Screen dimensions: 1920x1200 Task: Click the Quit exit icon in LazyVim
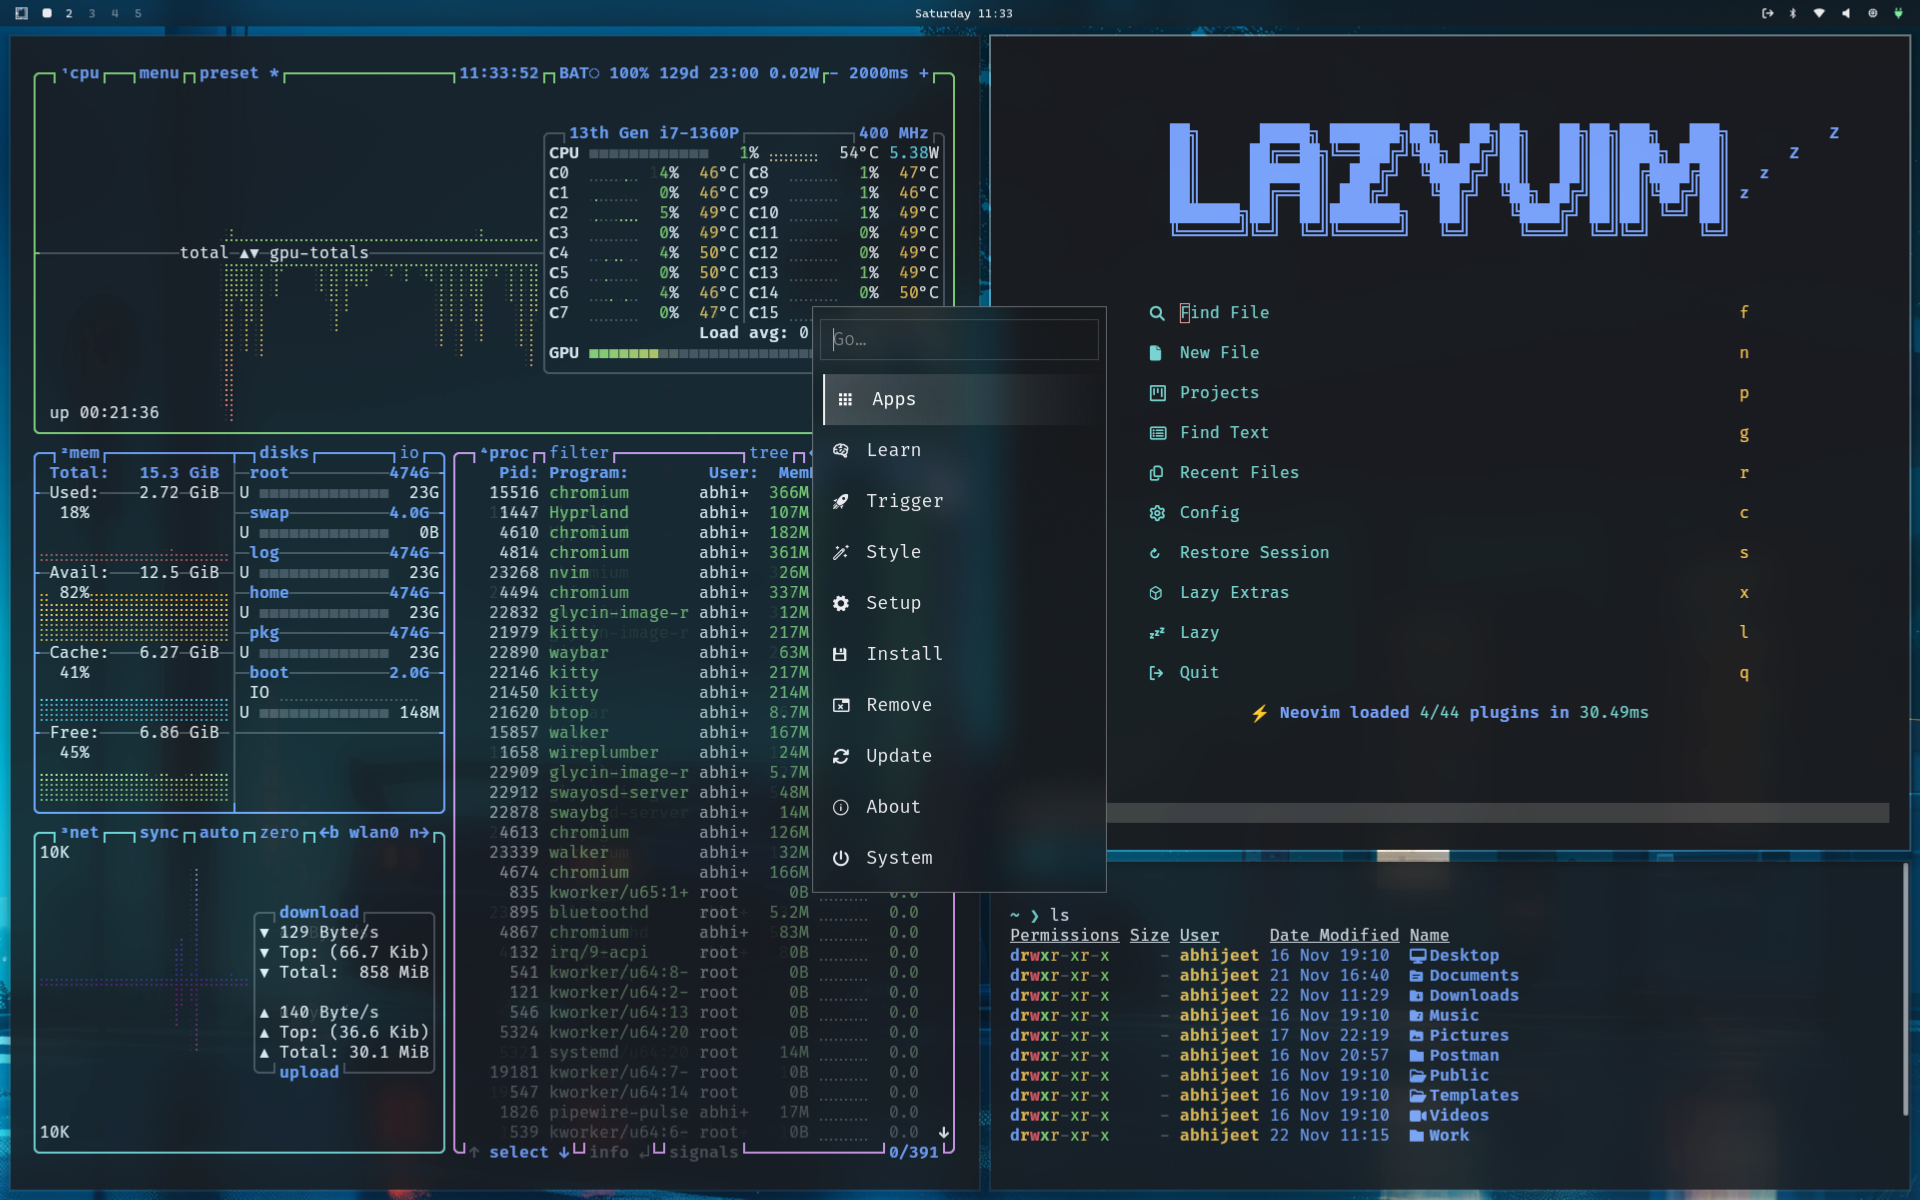pyautogui.click(x=1156, y=673)
